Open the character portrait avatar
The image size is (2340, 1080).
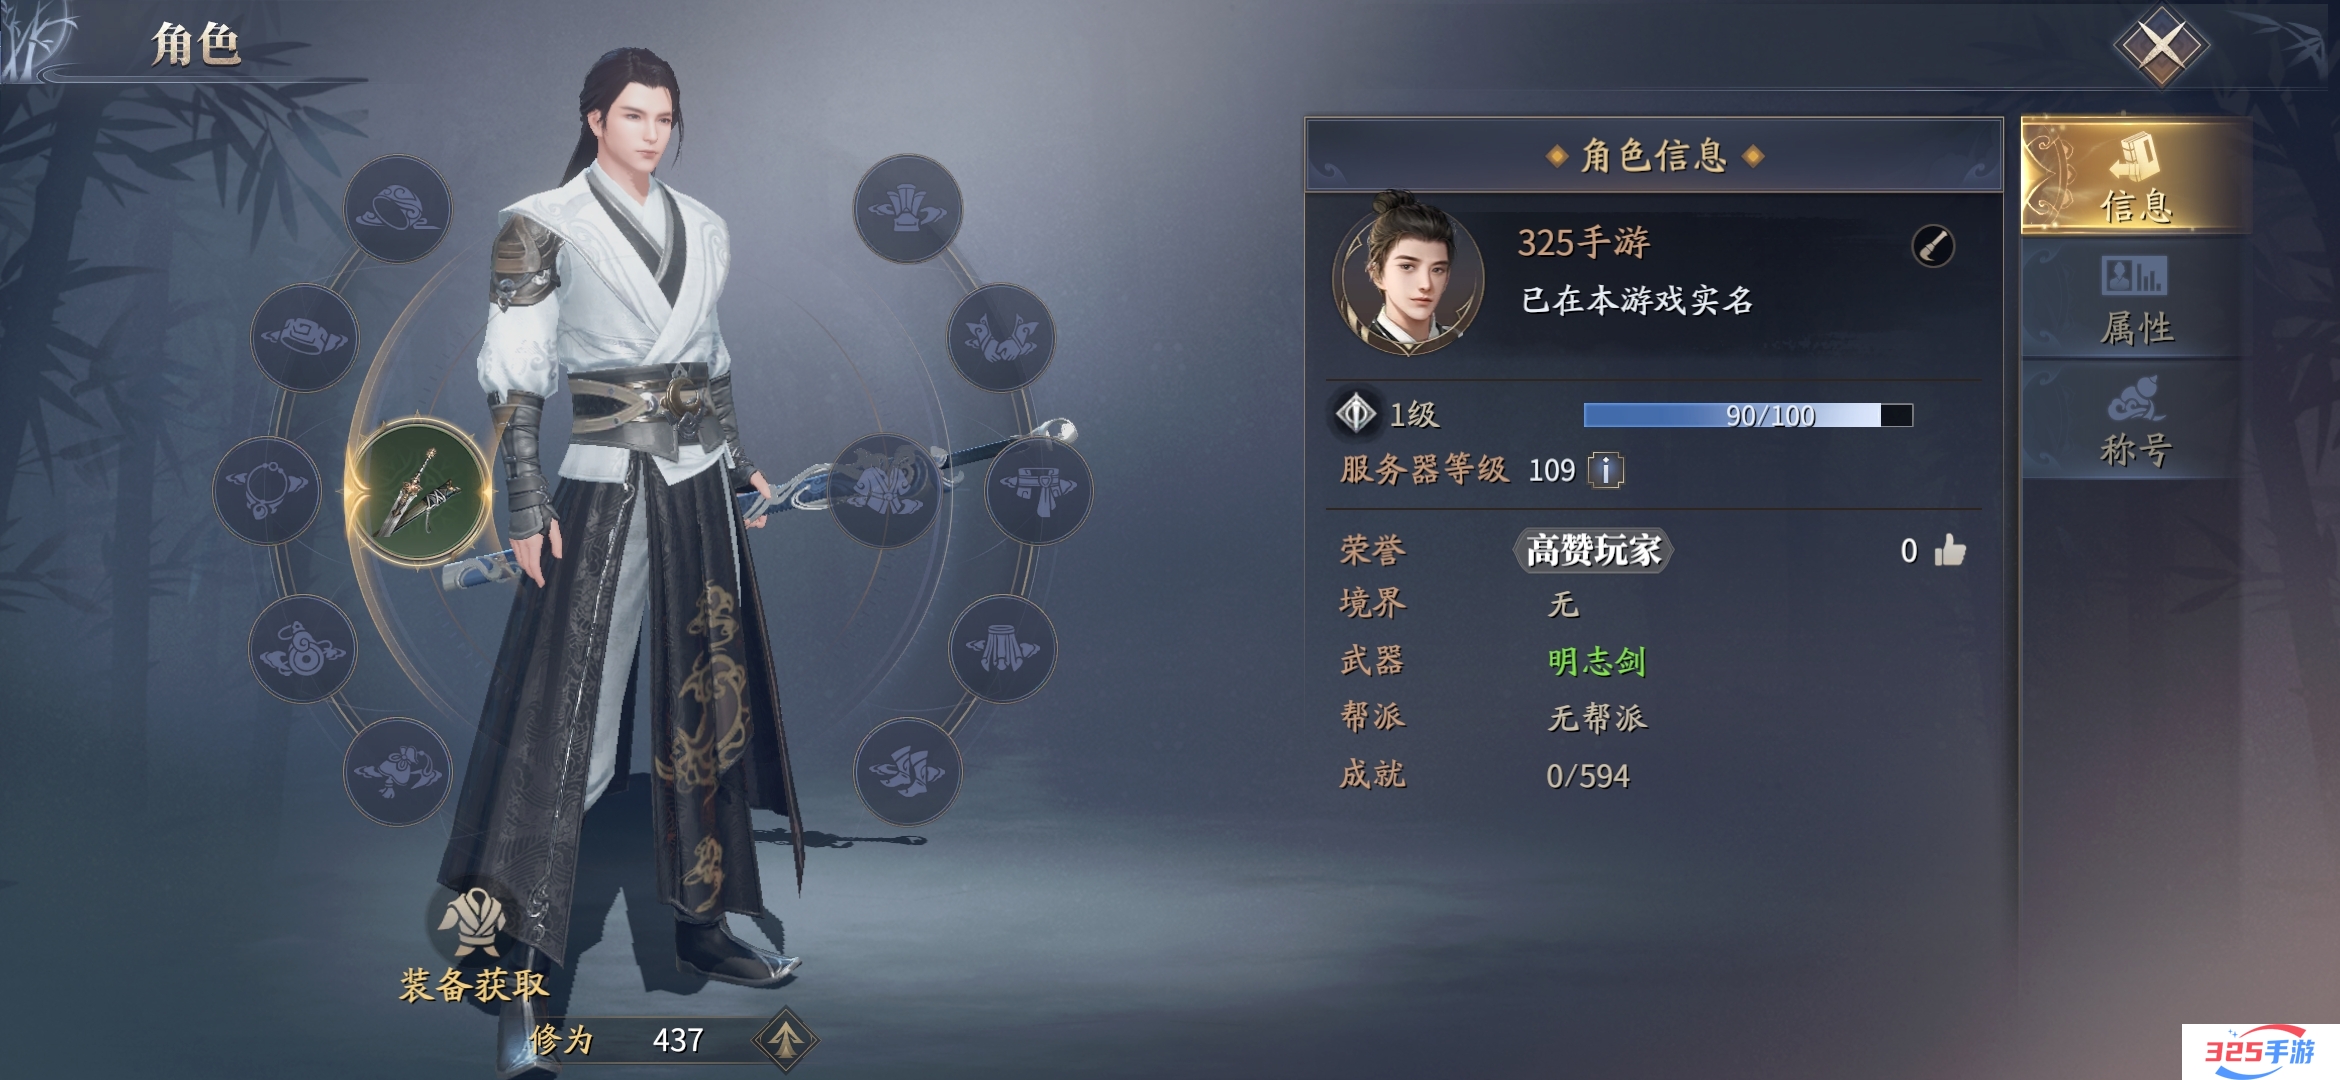(x=1408, y=274)
